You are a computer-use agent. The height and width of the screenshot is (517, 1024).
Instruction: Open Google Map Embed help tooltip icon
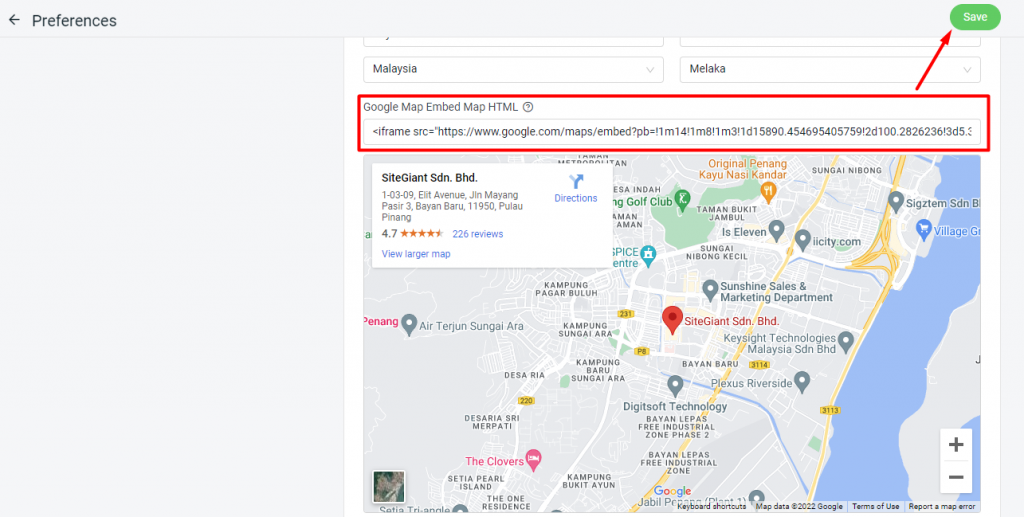(x=528, y=107)
